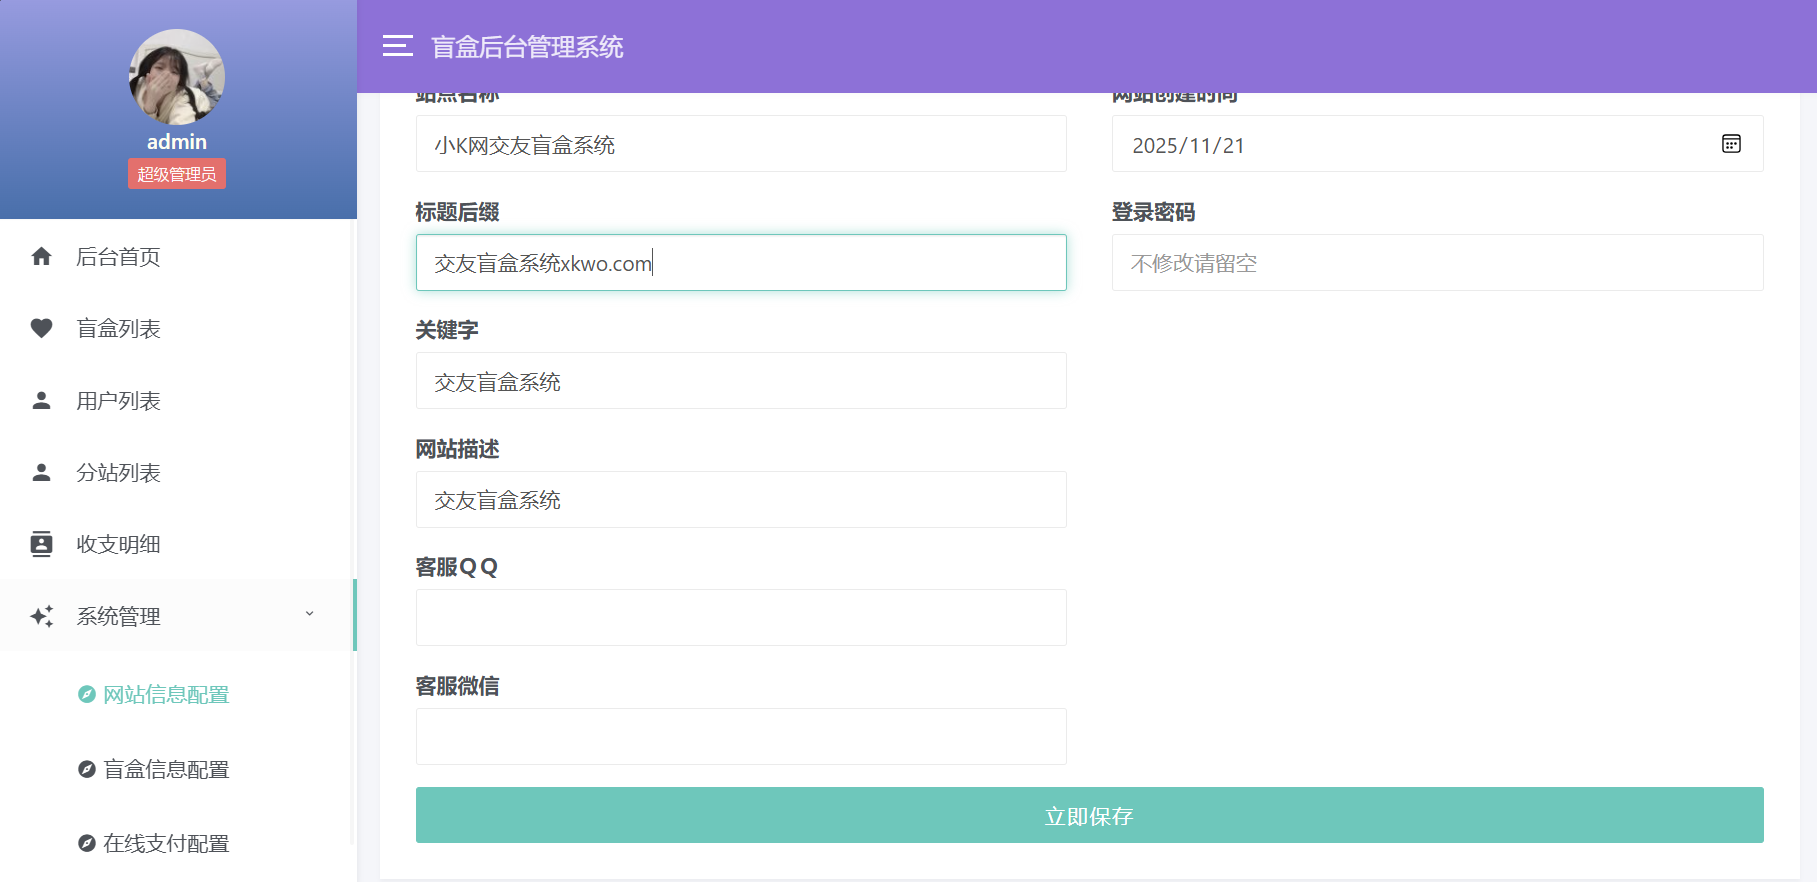Click the 网站描述 text field

tap(741, 500)
